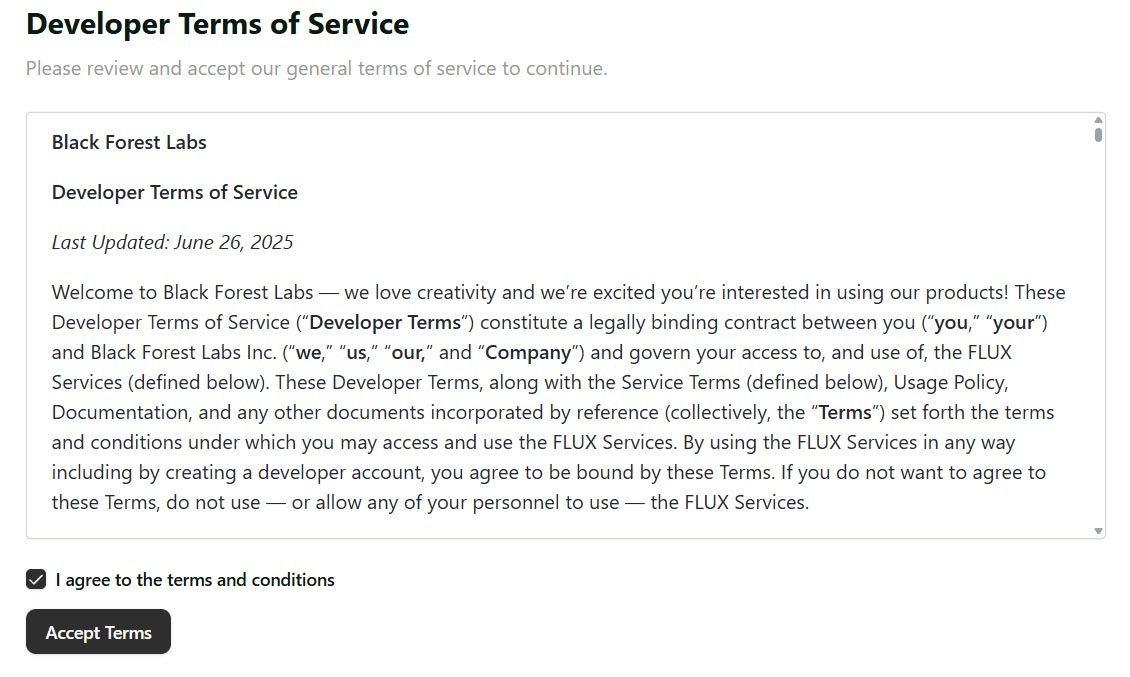Viewport: 1130px width, 677px height.
Task: Click the bold word "you" in quotes
Action: coord(950,323)
